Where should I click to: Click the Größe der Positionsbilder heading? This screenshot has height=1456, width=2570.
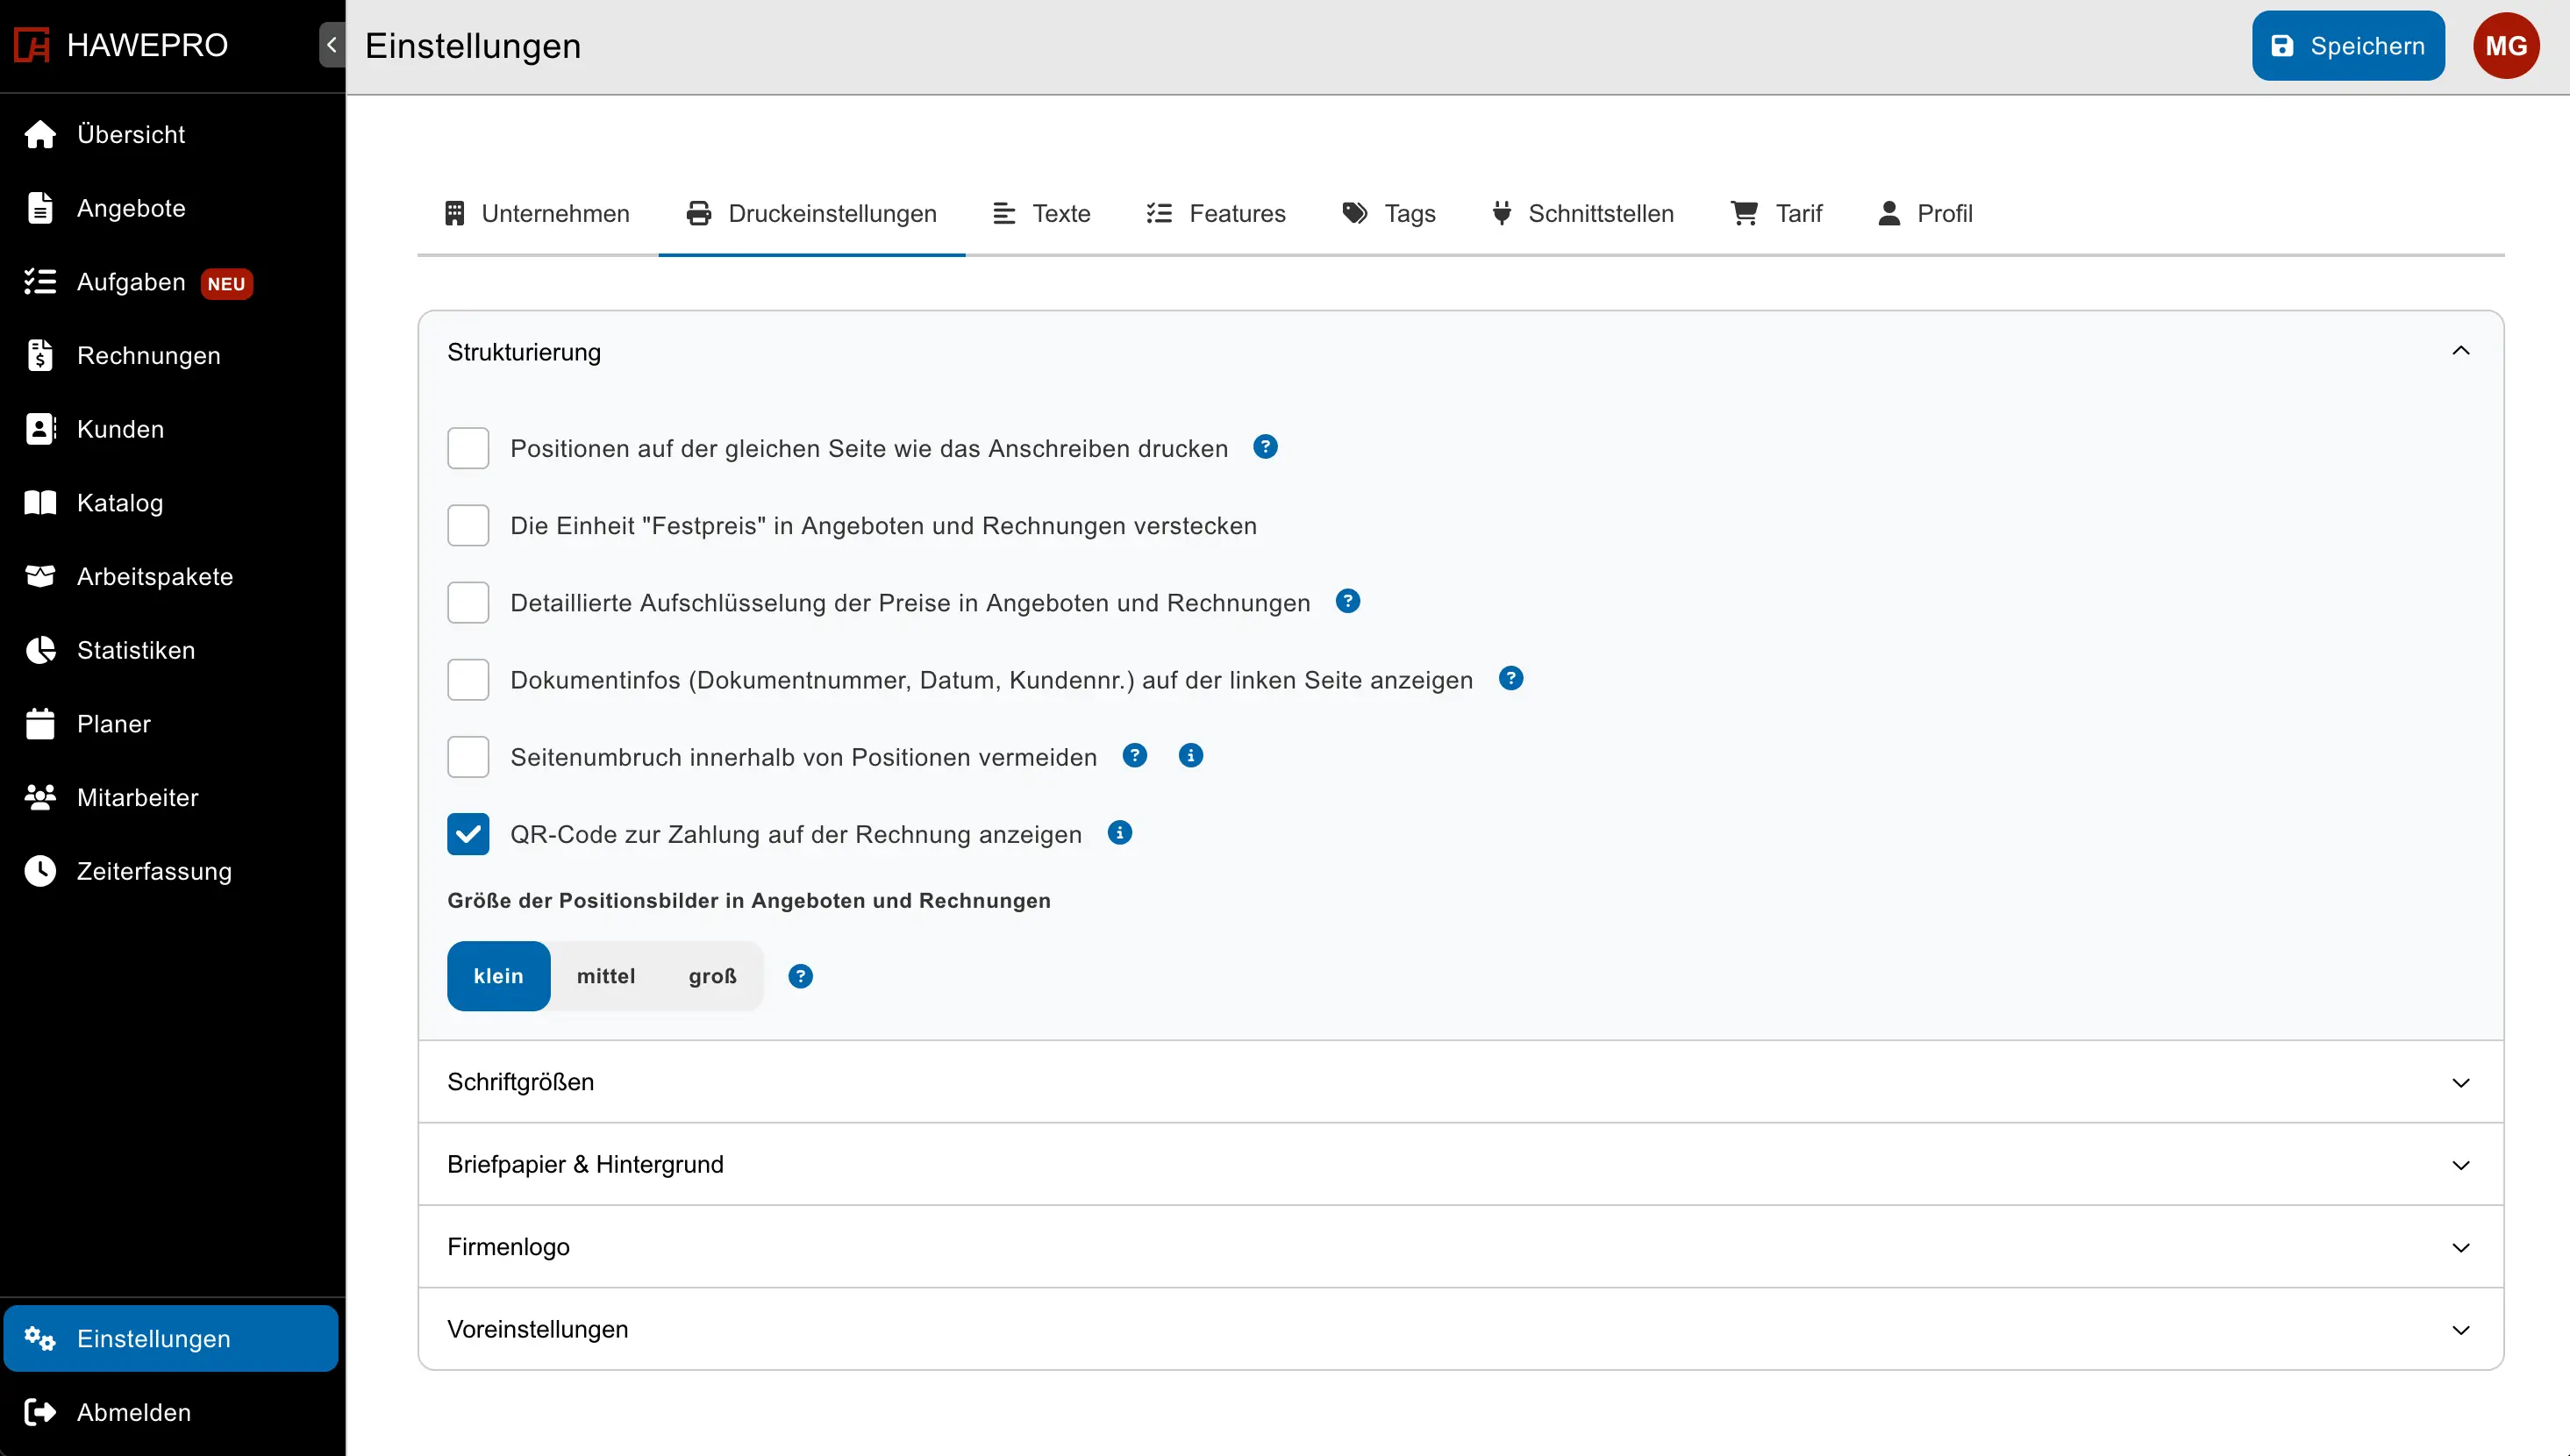tap(749, 900)
